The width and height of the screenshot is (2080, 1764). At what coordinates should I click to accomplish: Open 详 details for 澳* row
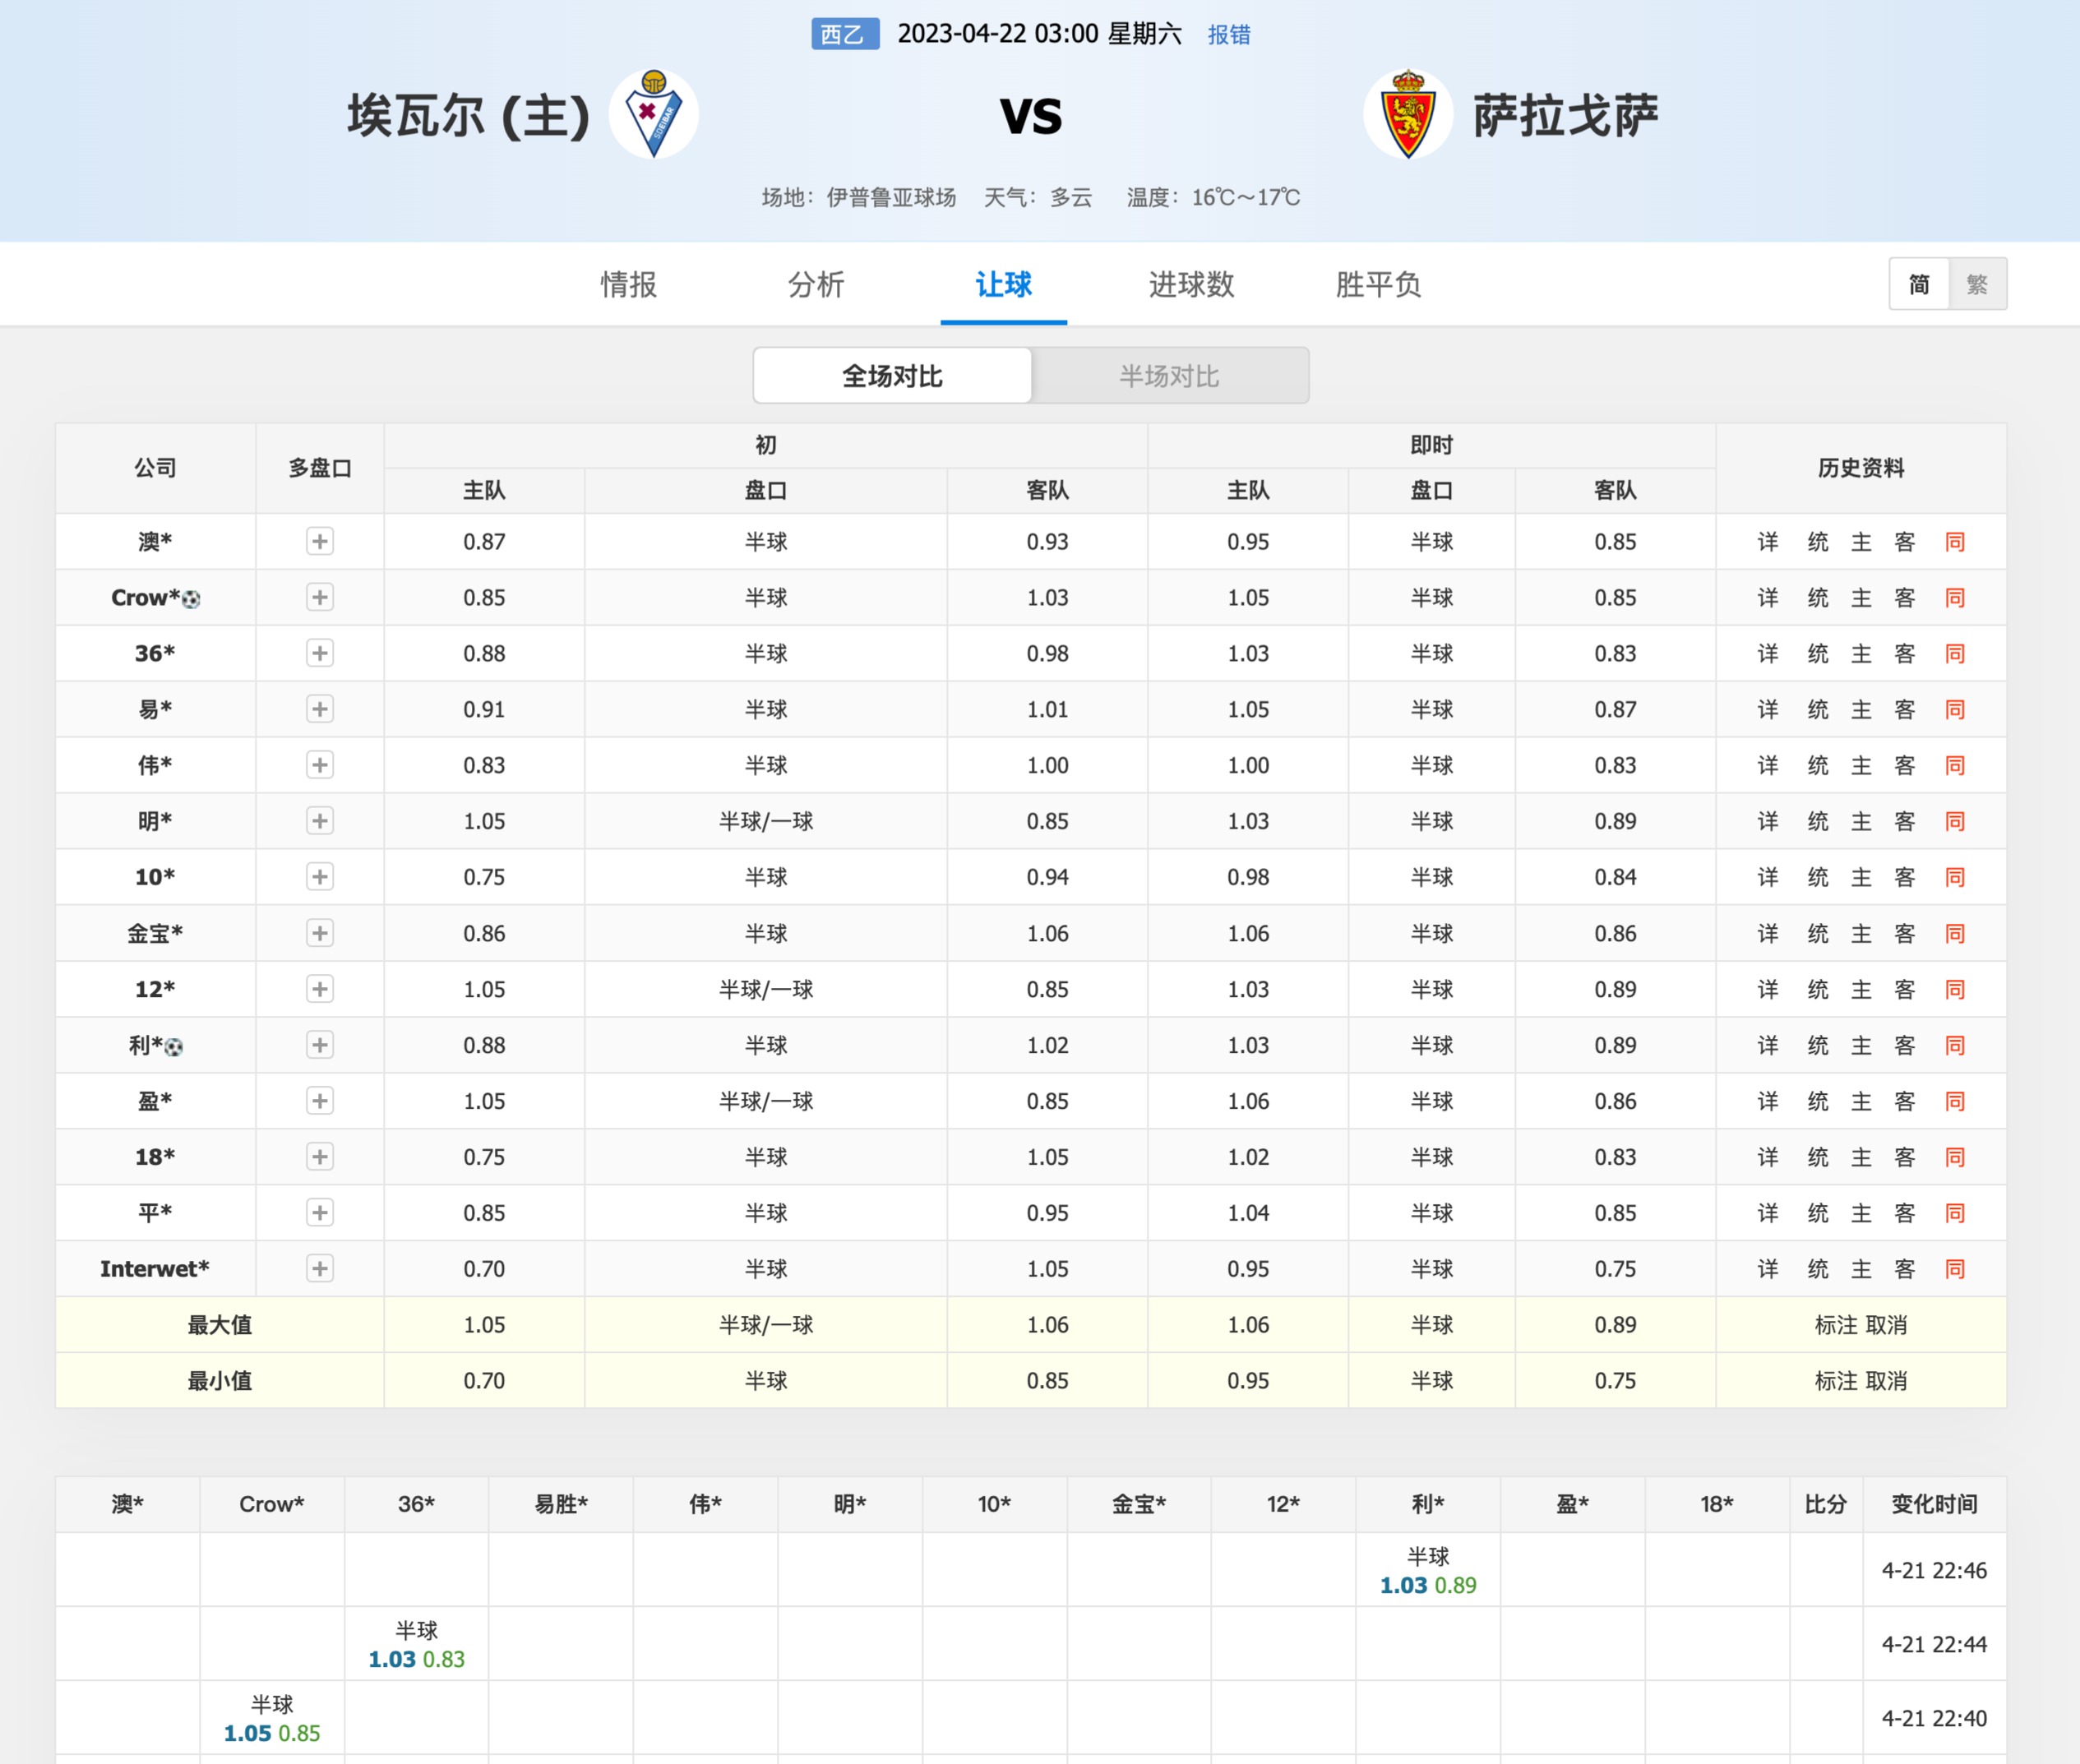pyautogui.click(x=1768, y=542)
